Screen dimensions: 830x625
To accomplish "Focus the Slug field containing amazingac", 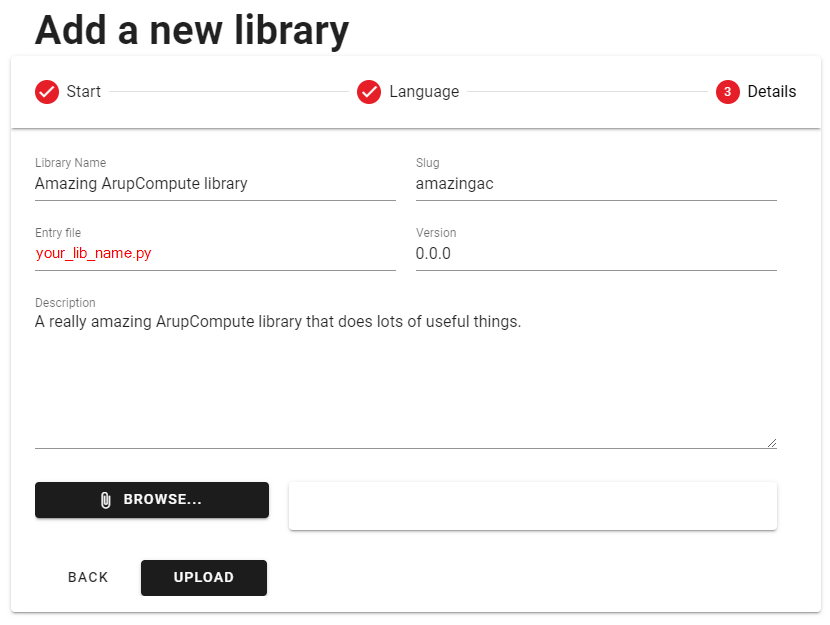I will click(x=596, y=184).
